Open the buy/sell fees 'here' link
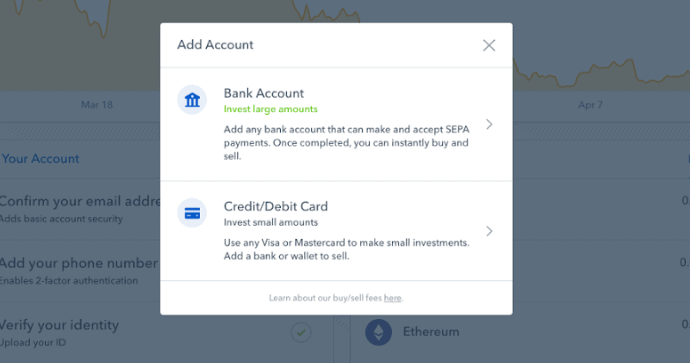 point(393,298)
